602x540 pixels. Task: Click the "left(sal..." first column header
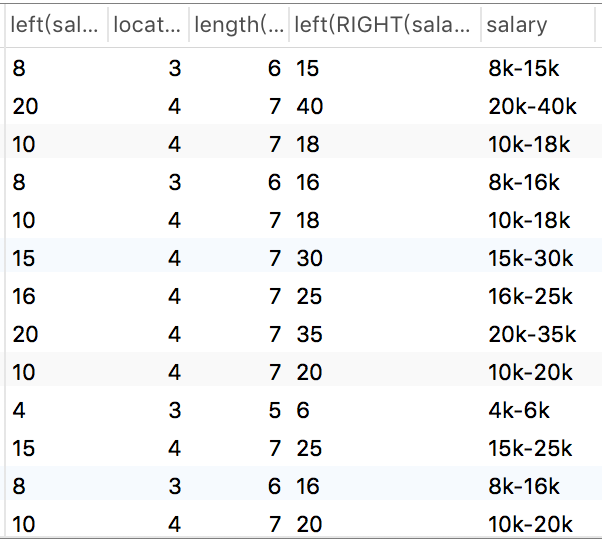[x=55, y=26]
